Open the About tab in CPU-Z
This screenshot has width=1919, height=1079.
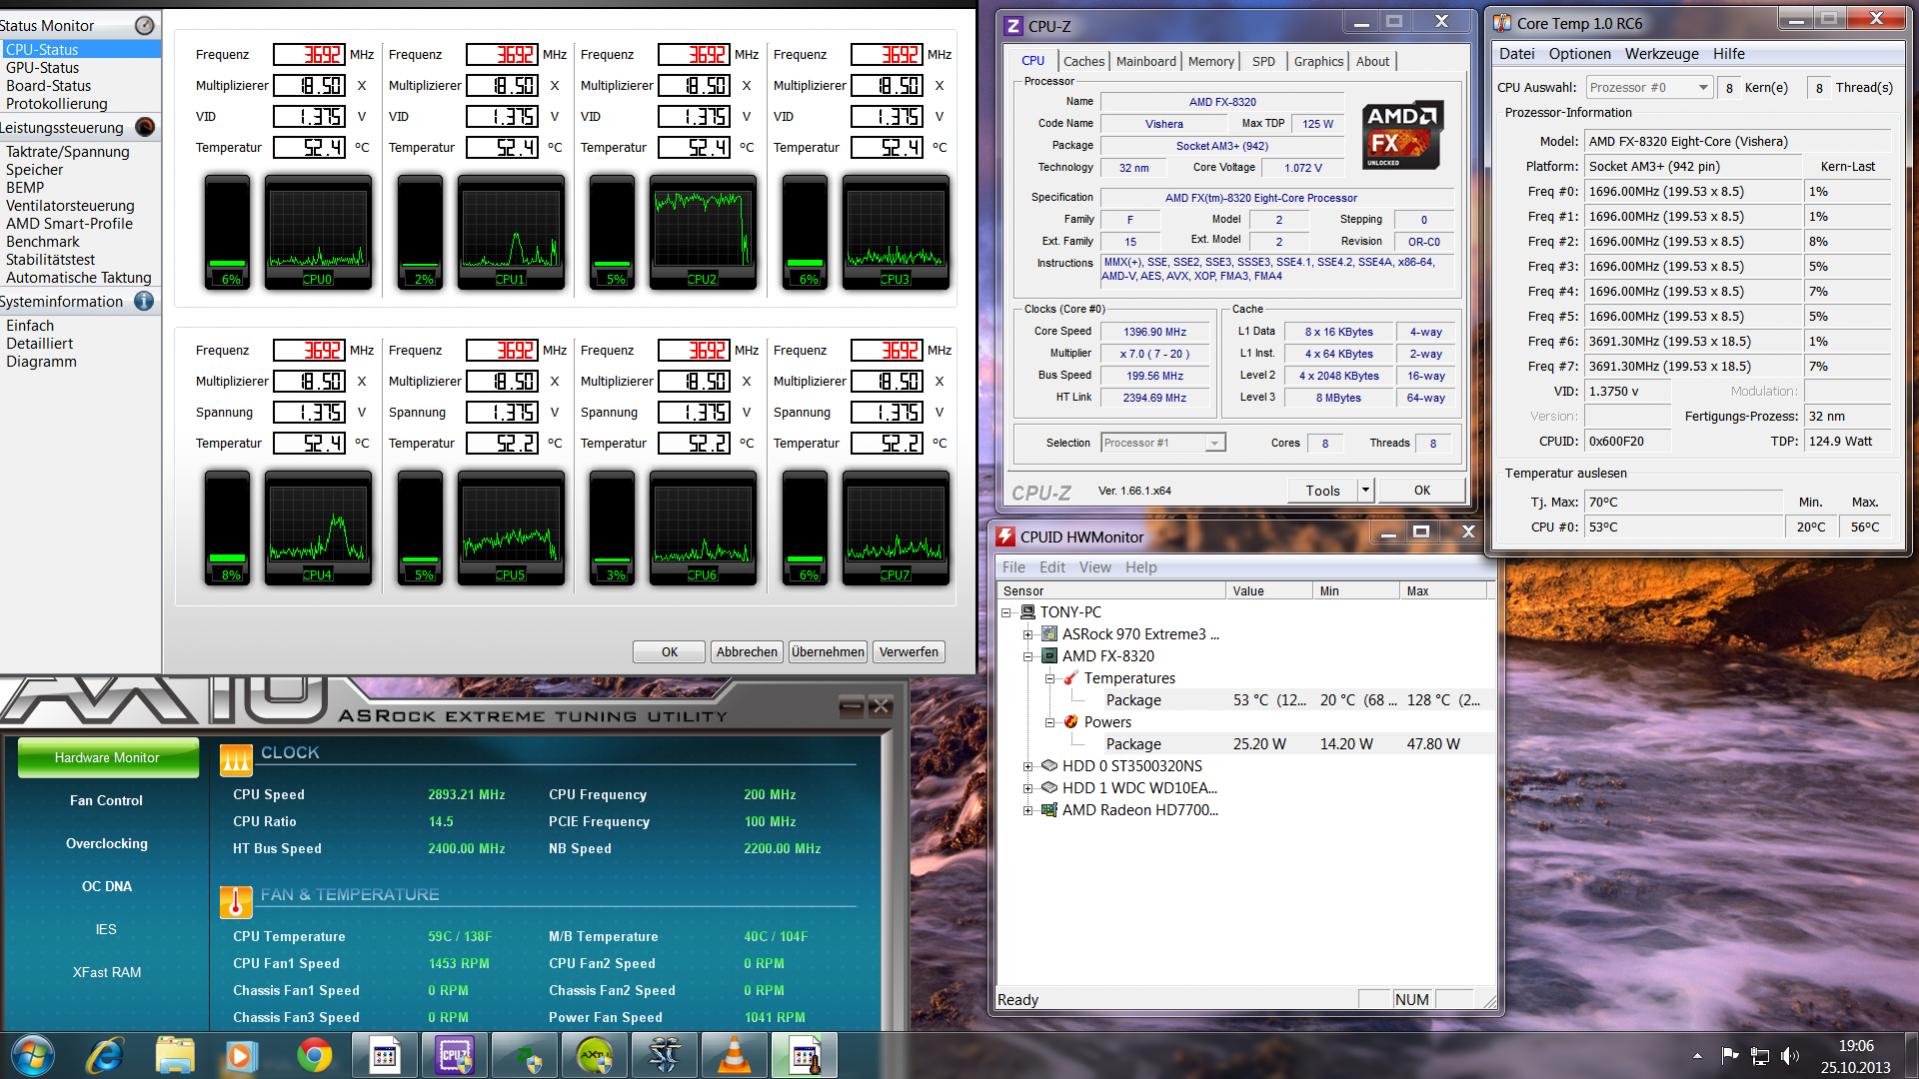pyautogui.click(x=1372, y=61)
